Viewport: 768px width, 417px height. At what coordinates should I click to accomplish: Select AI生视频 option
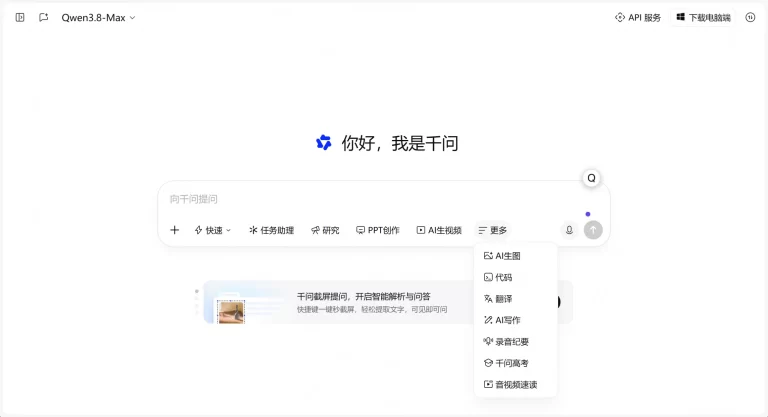(439, 230)
